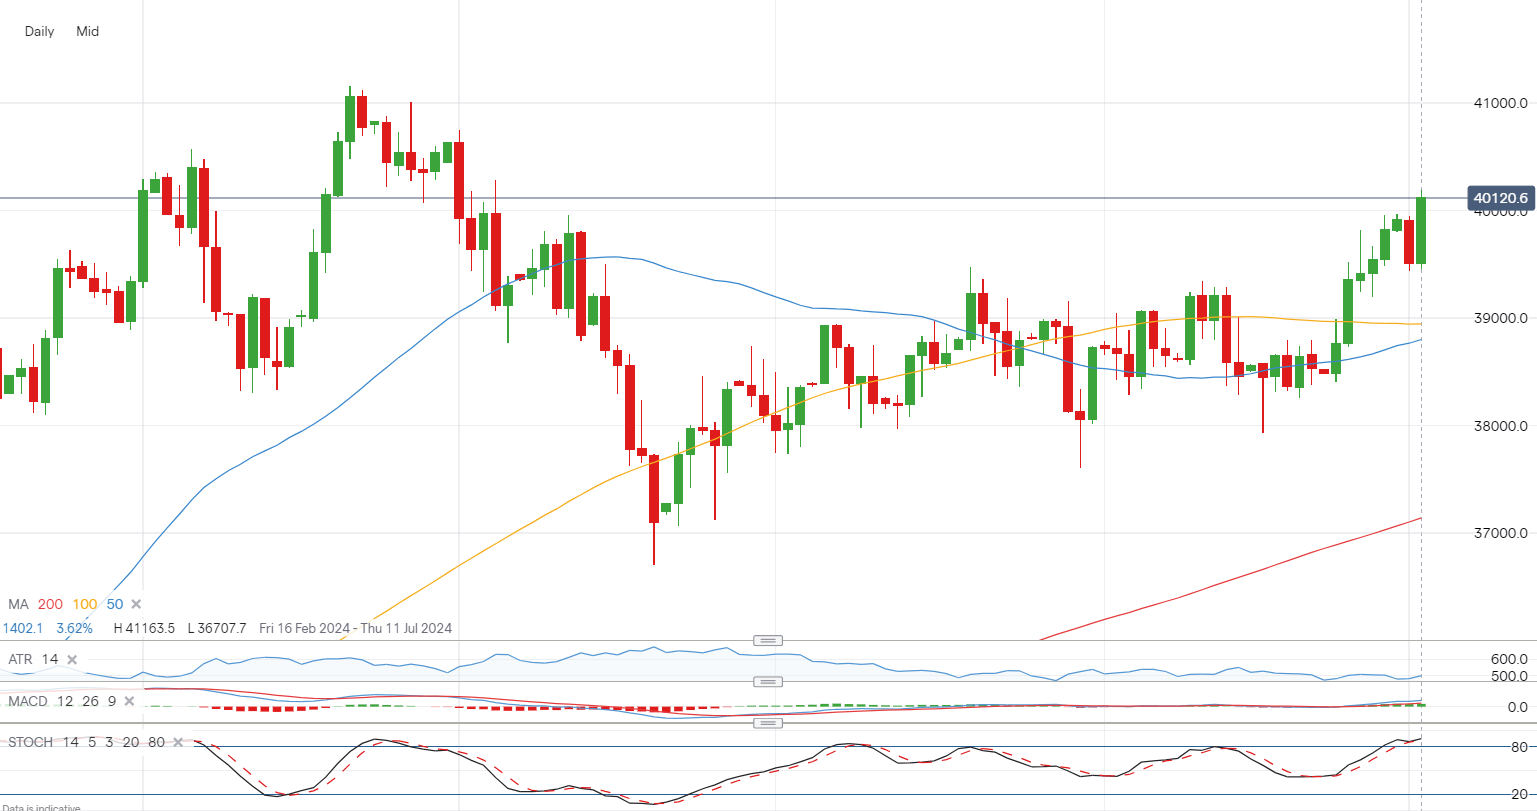Viewport: 1537px width, 811px height.
Task: Click the 39000.0 price axis label
Action: (x=1501, y=319)
